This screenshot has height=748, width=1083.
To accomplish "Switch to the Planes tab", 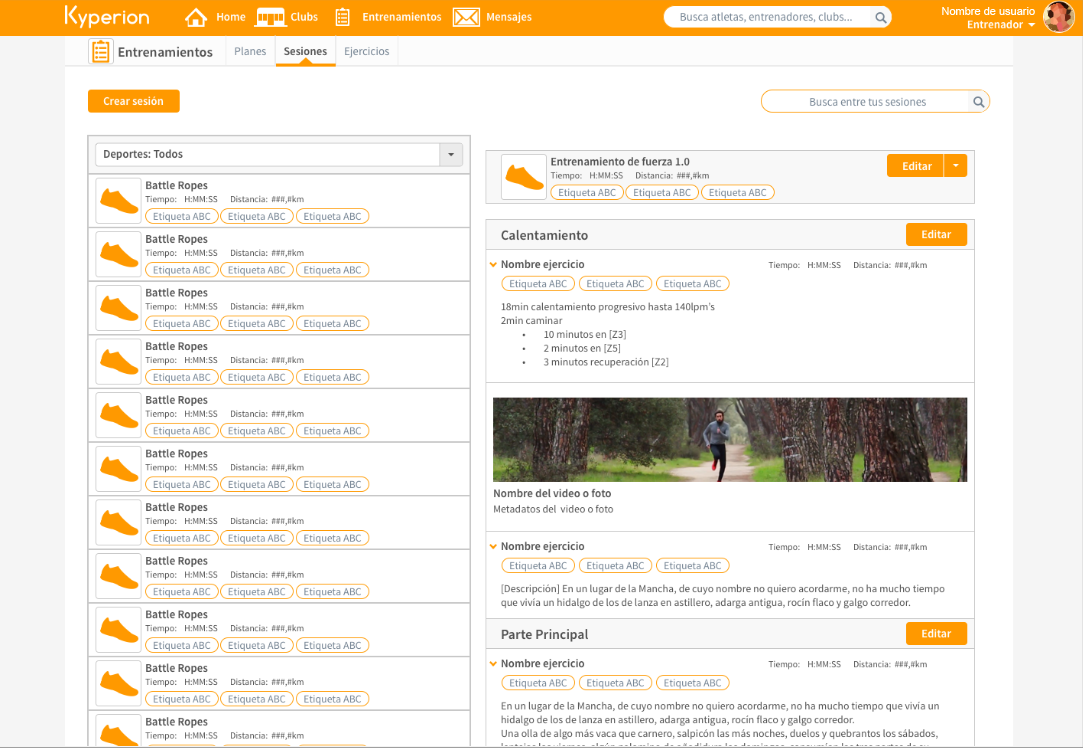I will tap(250, 51).
